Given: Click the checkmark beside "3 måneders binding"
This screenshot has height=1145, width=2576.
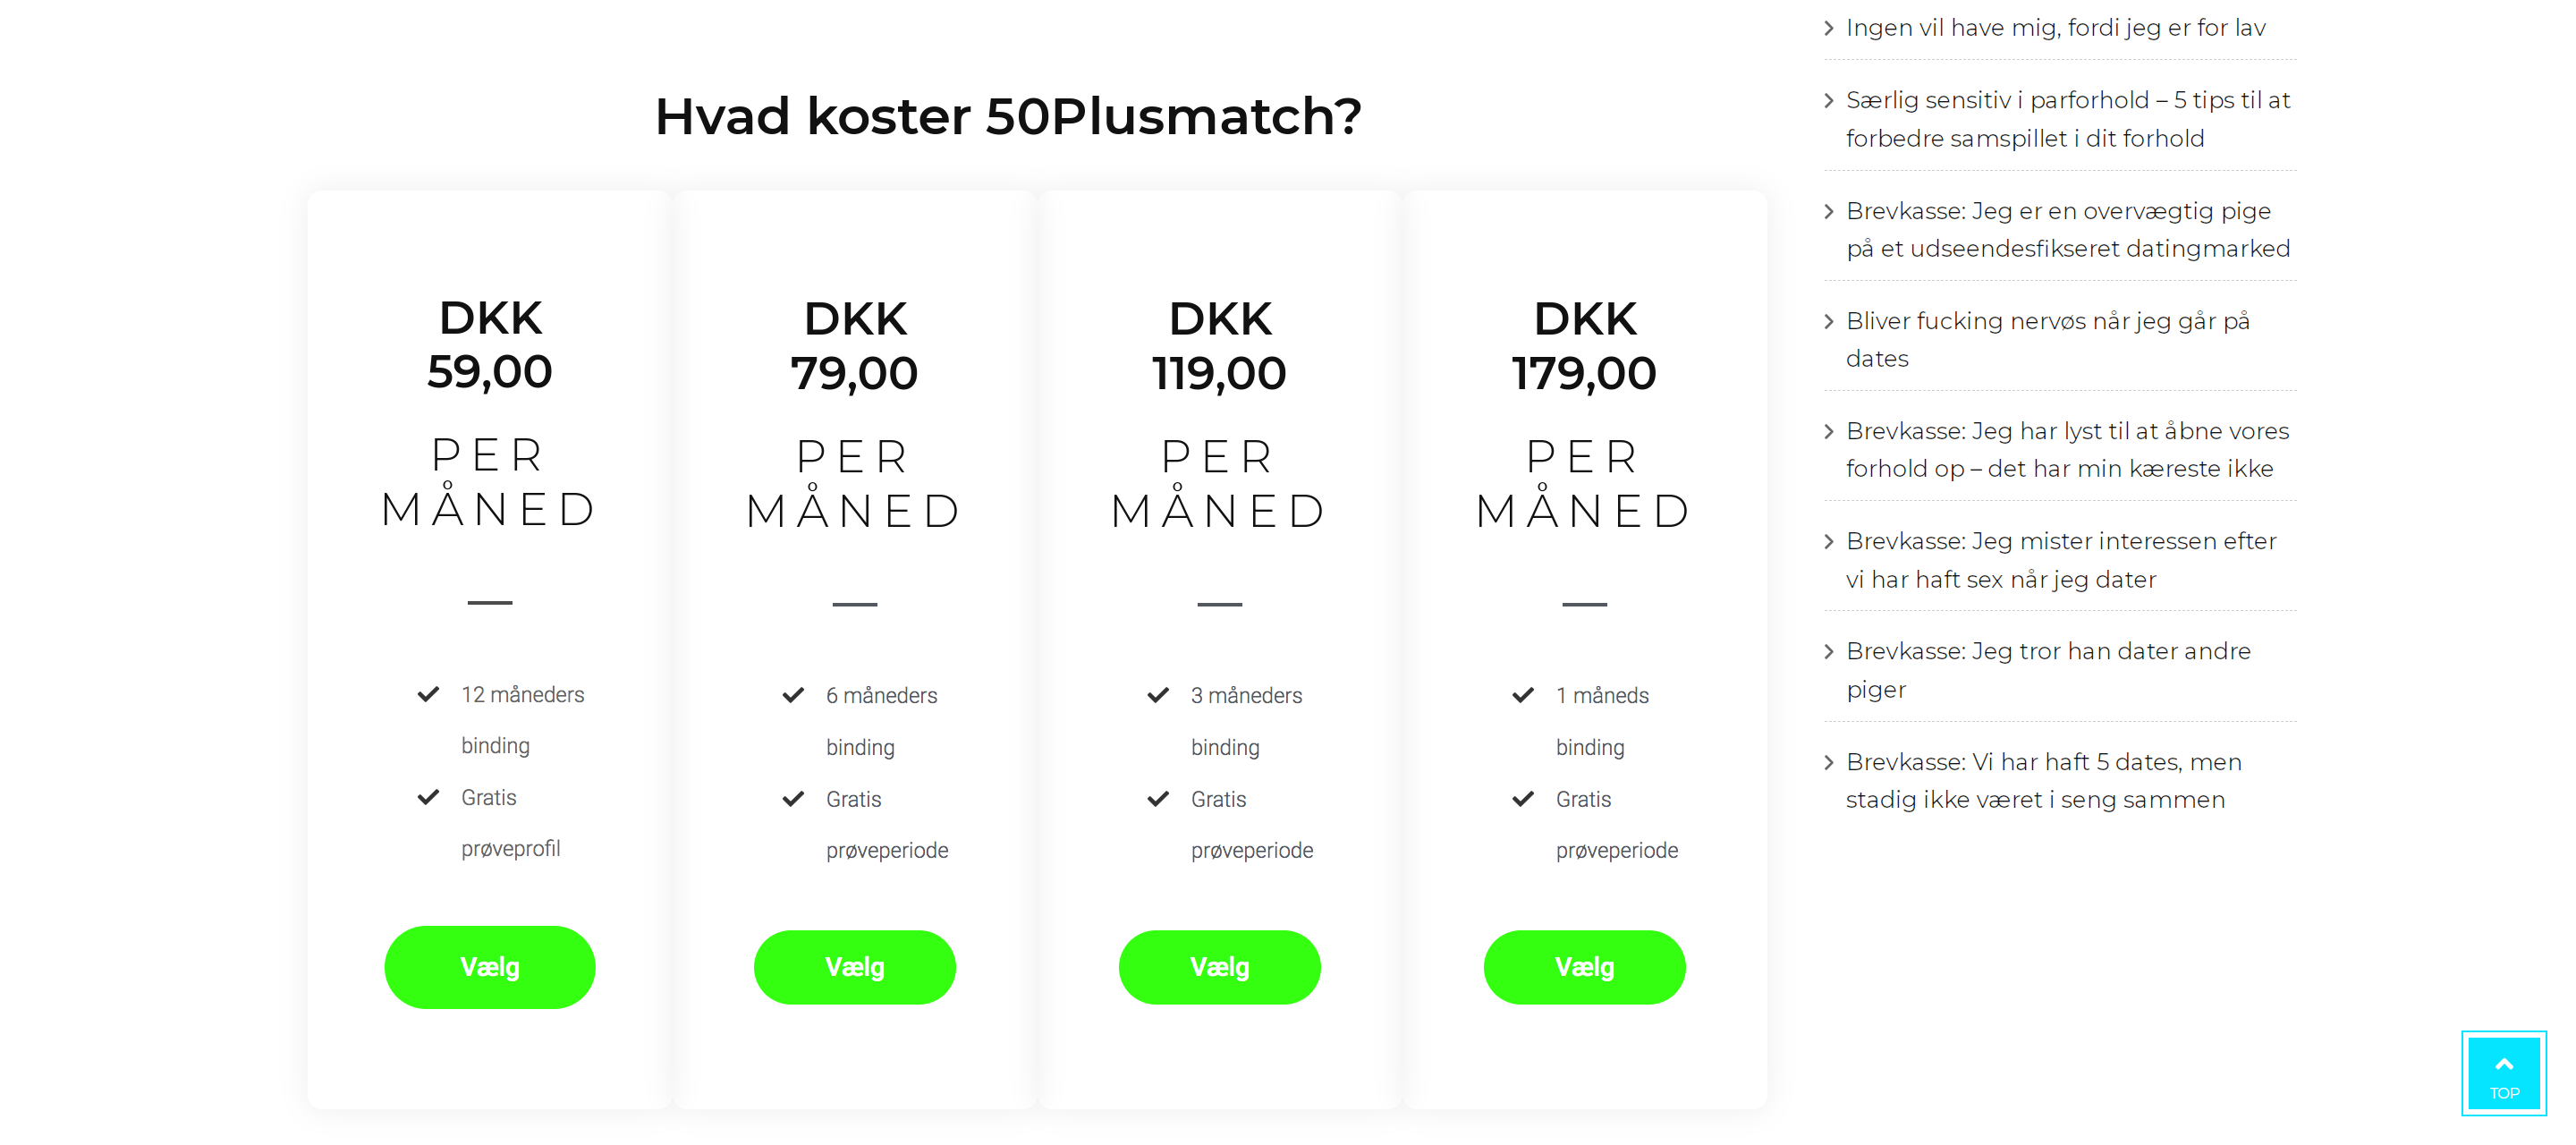Looking at the screenshot, I should [x=1158, y=695].
